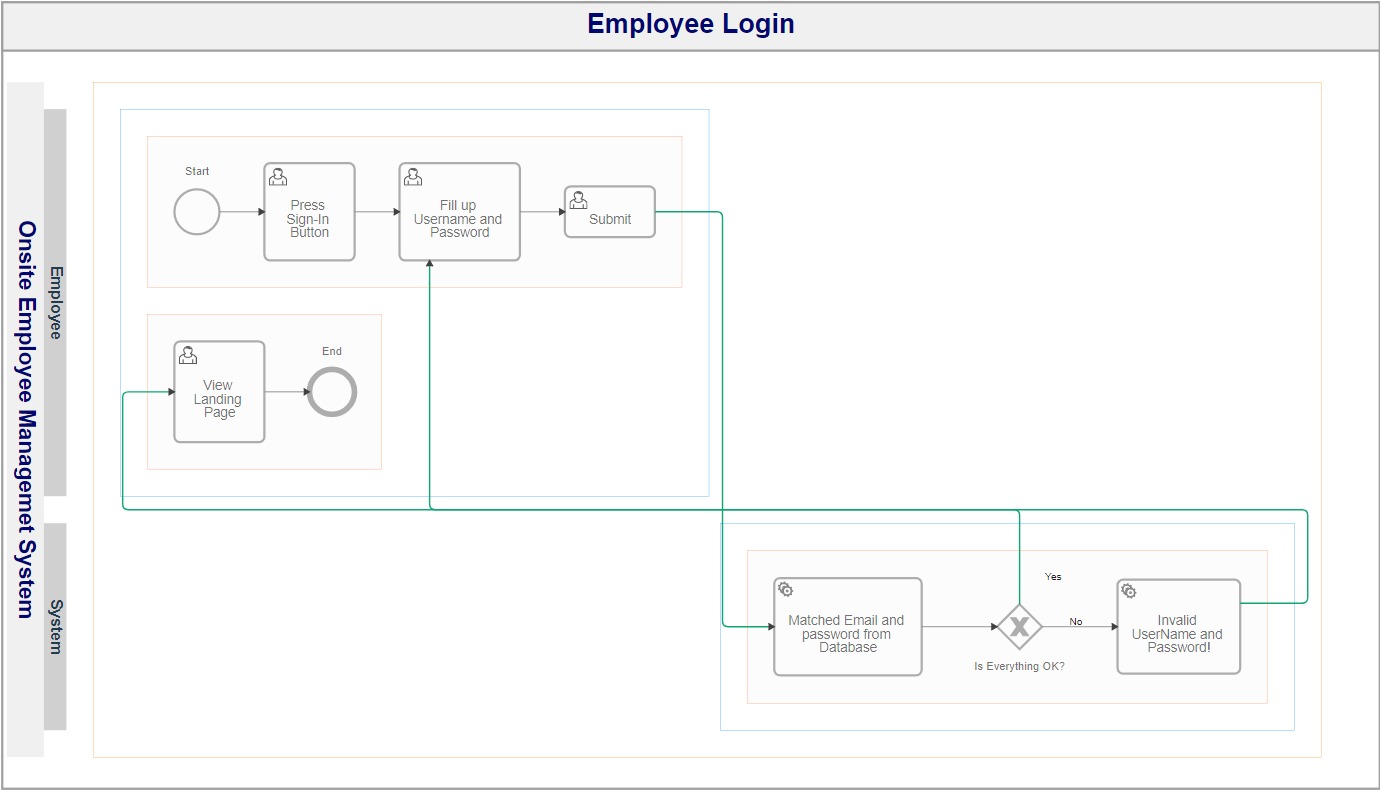Click the Start event circle
Screen dimensions: 1380x790
[x=197, y=212]
